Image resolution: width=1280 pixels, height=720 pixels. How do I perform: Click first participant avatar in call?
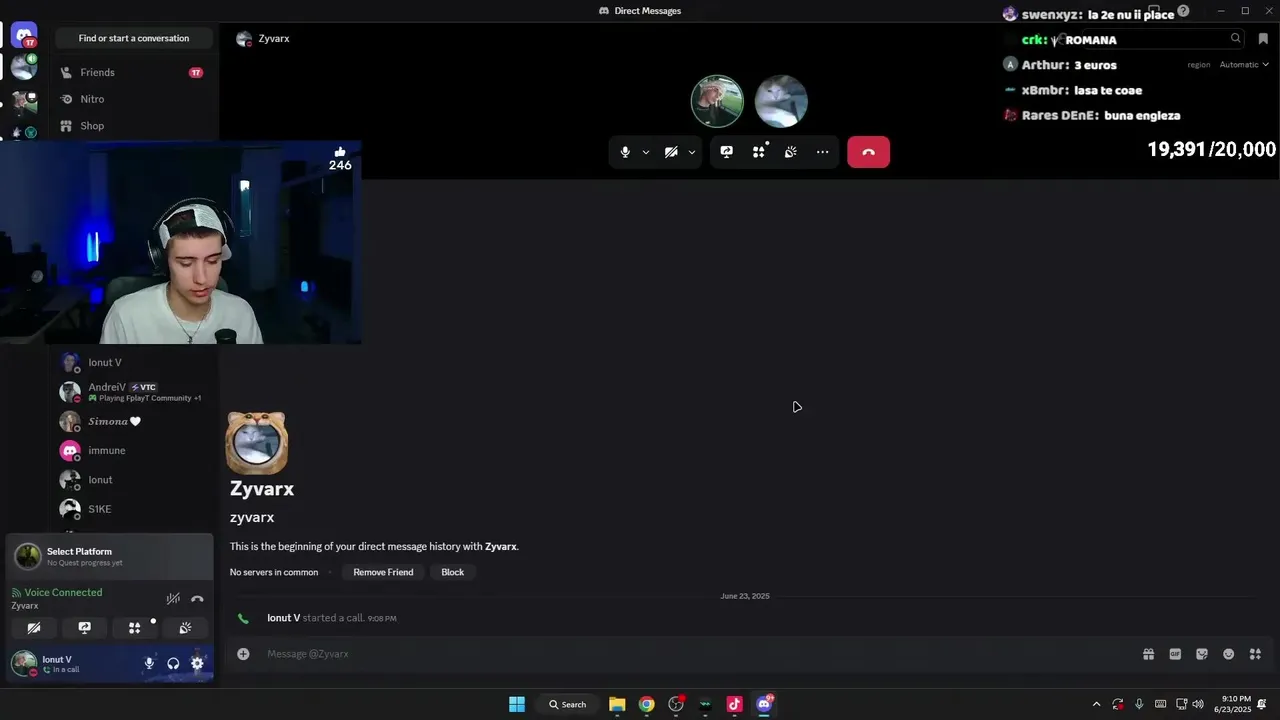(x=717, y=101)
